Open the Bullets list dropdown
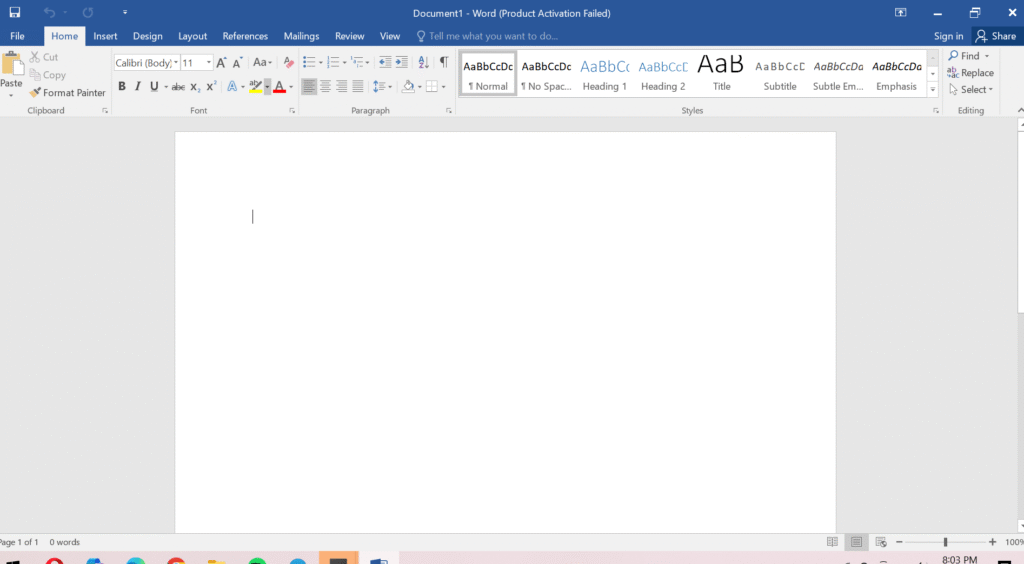 [321, 63]
